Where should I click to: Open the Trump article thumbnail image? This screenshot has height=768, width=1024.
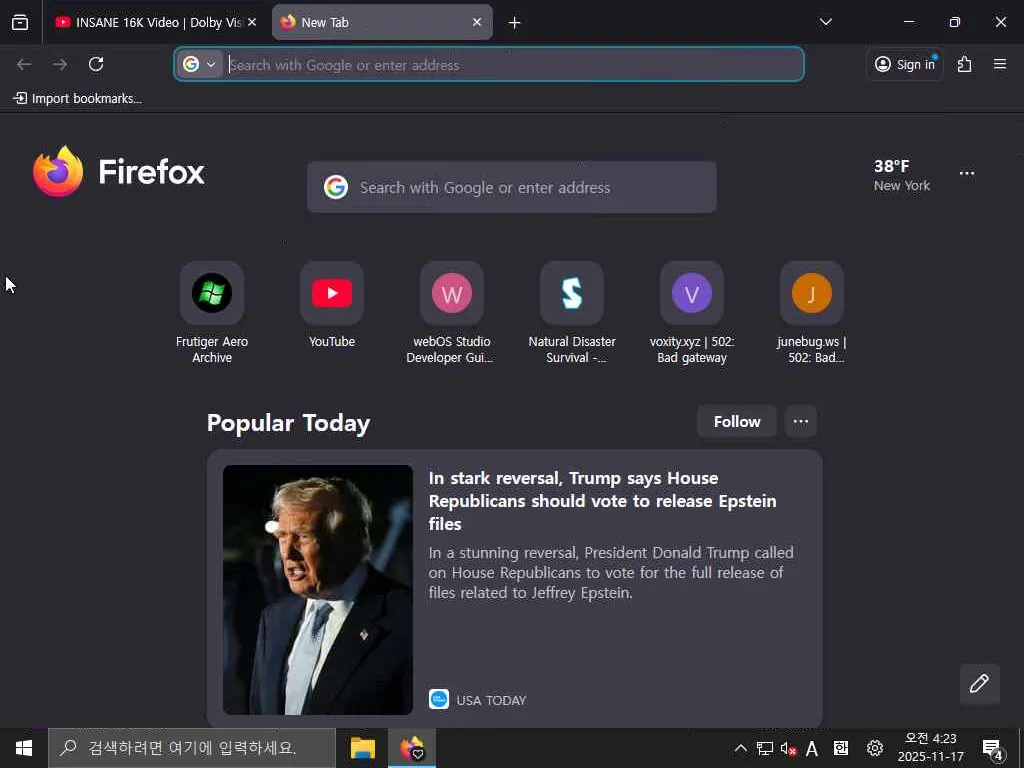(317, 590)
